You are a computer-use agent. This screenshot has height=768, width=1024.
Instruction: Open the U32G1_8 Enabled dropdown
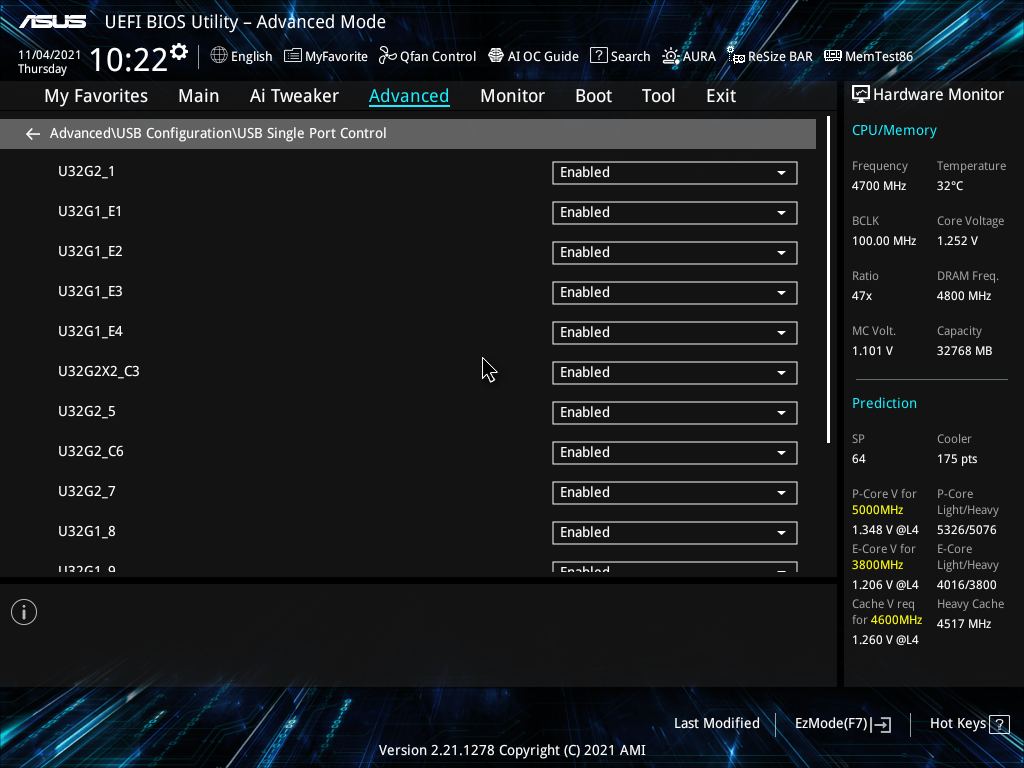675,532
